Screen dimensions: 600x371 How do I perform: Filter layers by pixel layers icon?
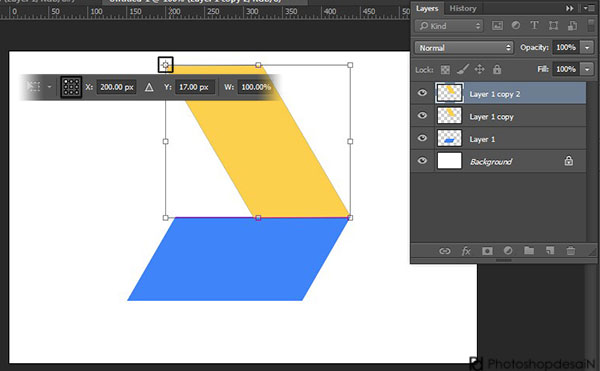pyautogui.click(x=497, y=26)
